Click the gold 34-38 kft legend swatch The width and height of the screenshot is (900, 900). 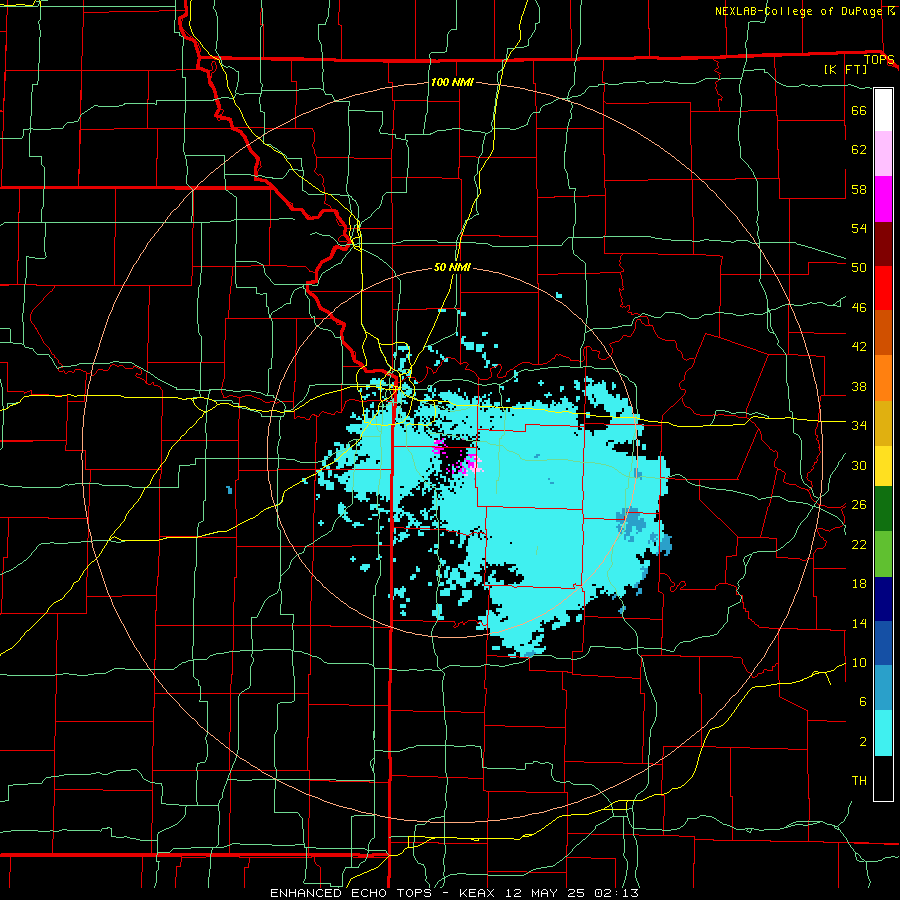883,424
